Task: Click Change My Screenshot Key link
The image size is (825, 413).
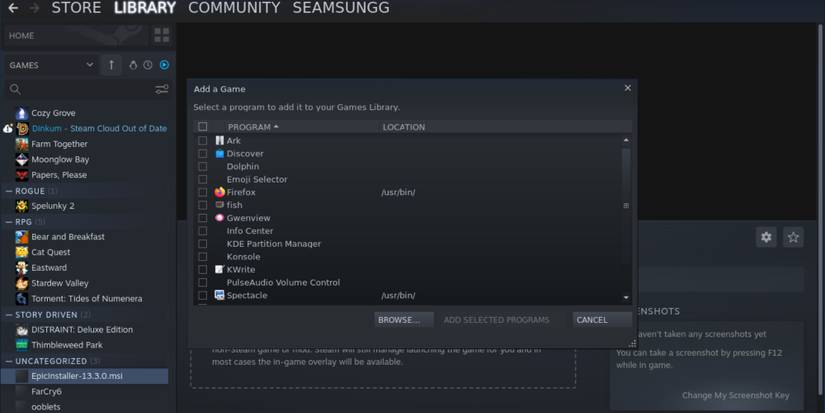Action: pyautogui.click(x=736, y=395)
